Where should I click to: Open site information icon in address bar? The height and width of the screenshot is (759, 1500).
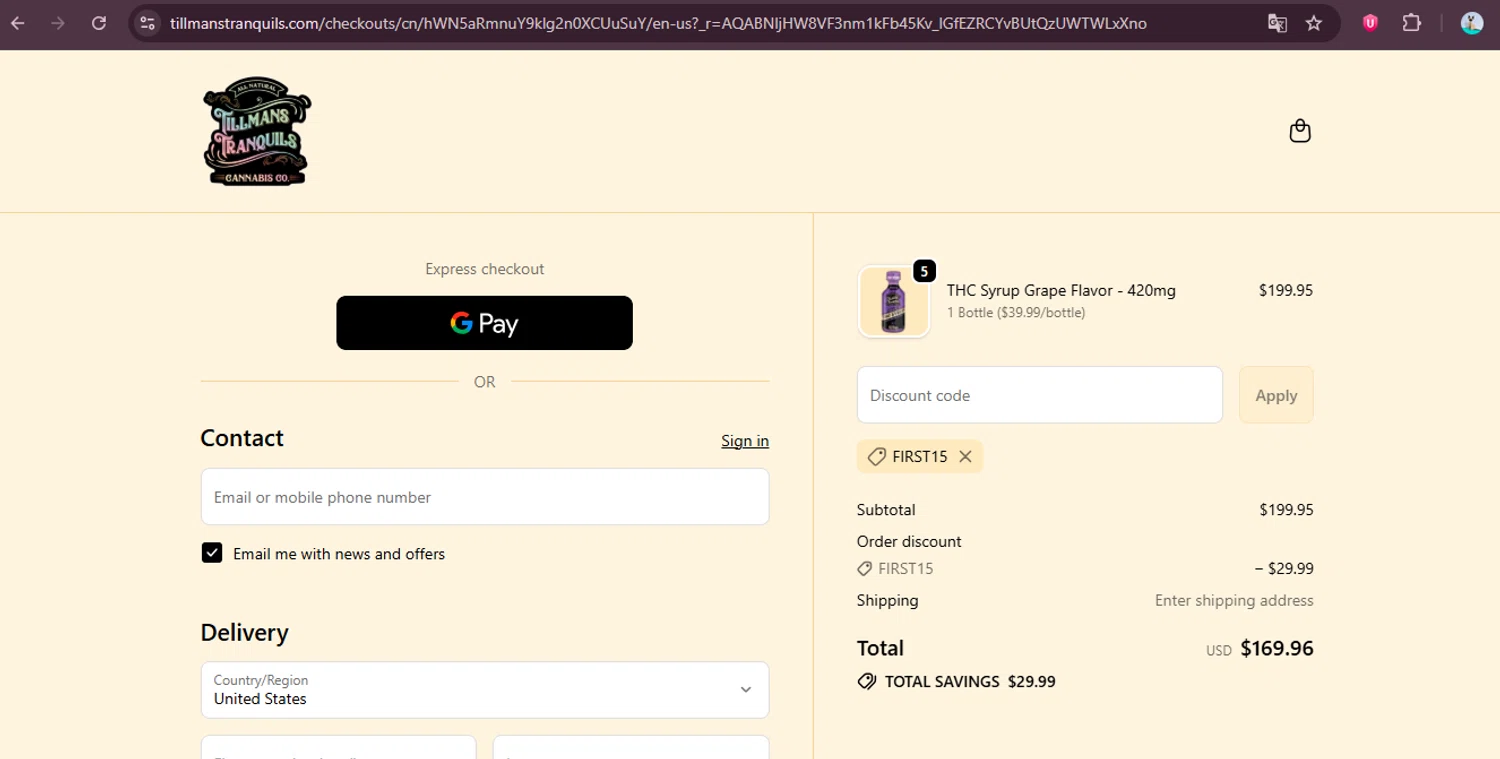(147, 23)
